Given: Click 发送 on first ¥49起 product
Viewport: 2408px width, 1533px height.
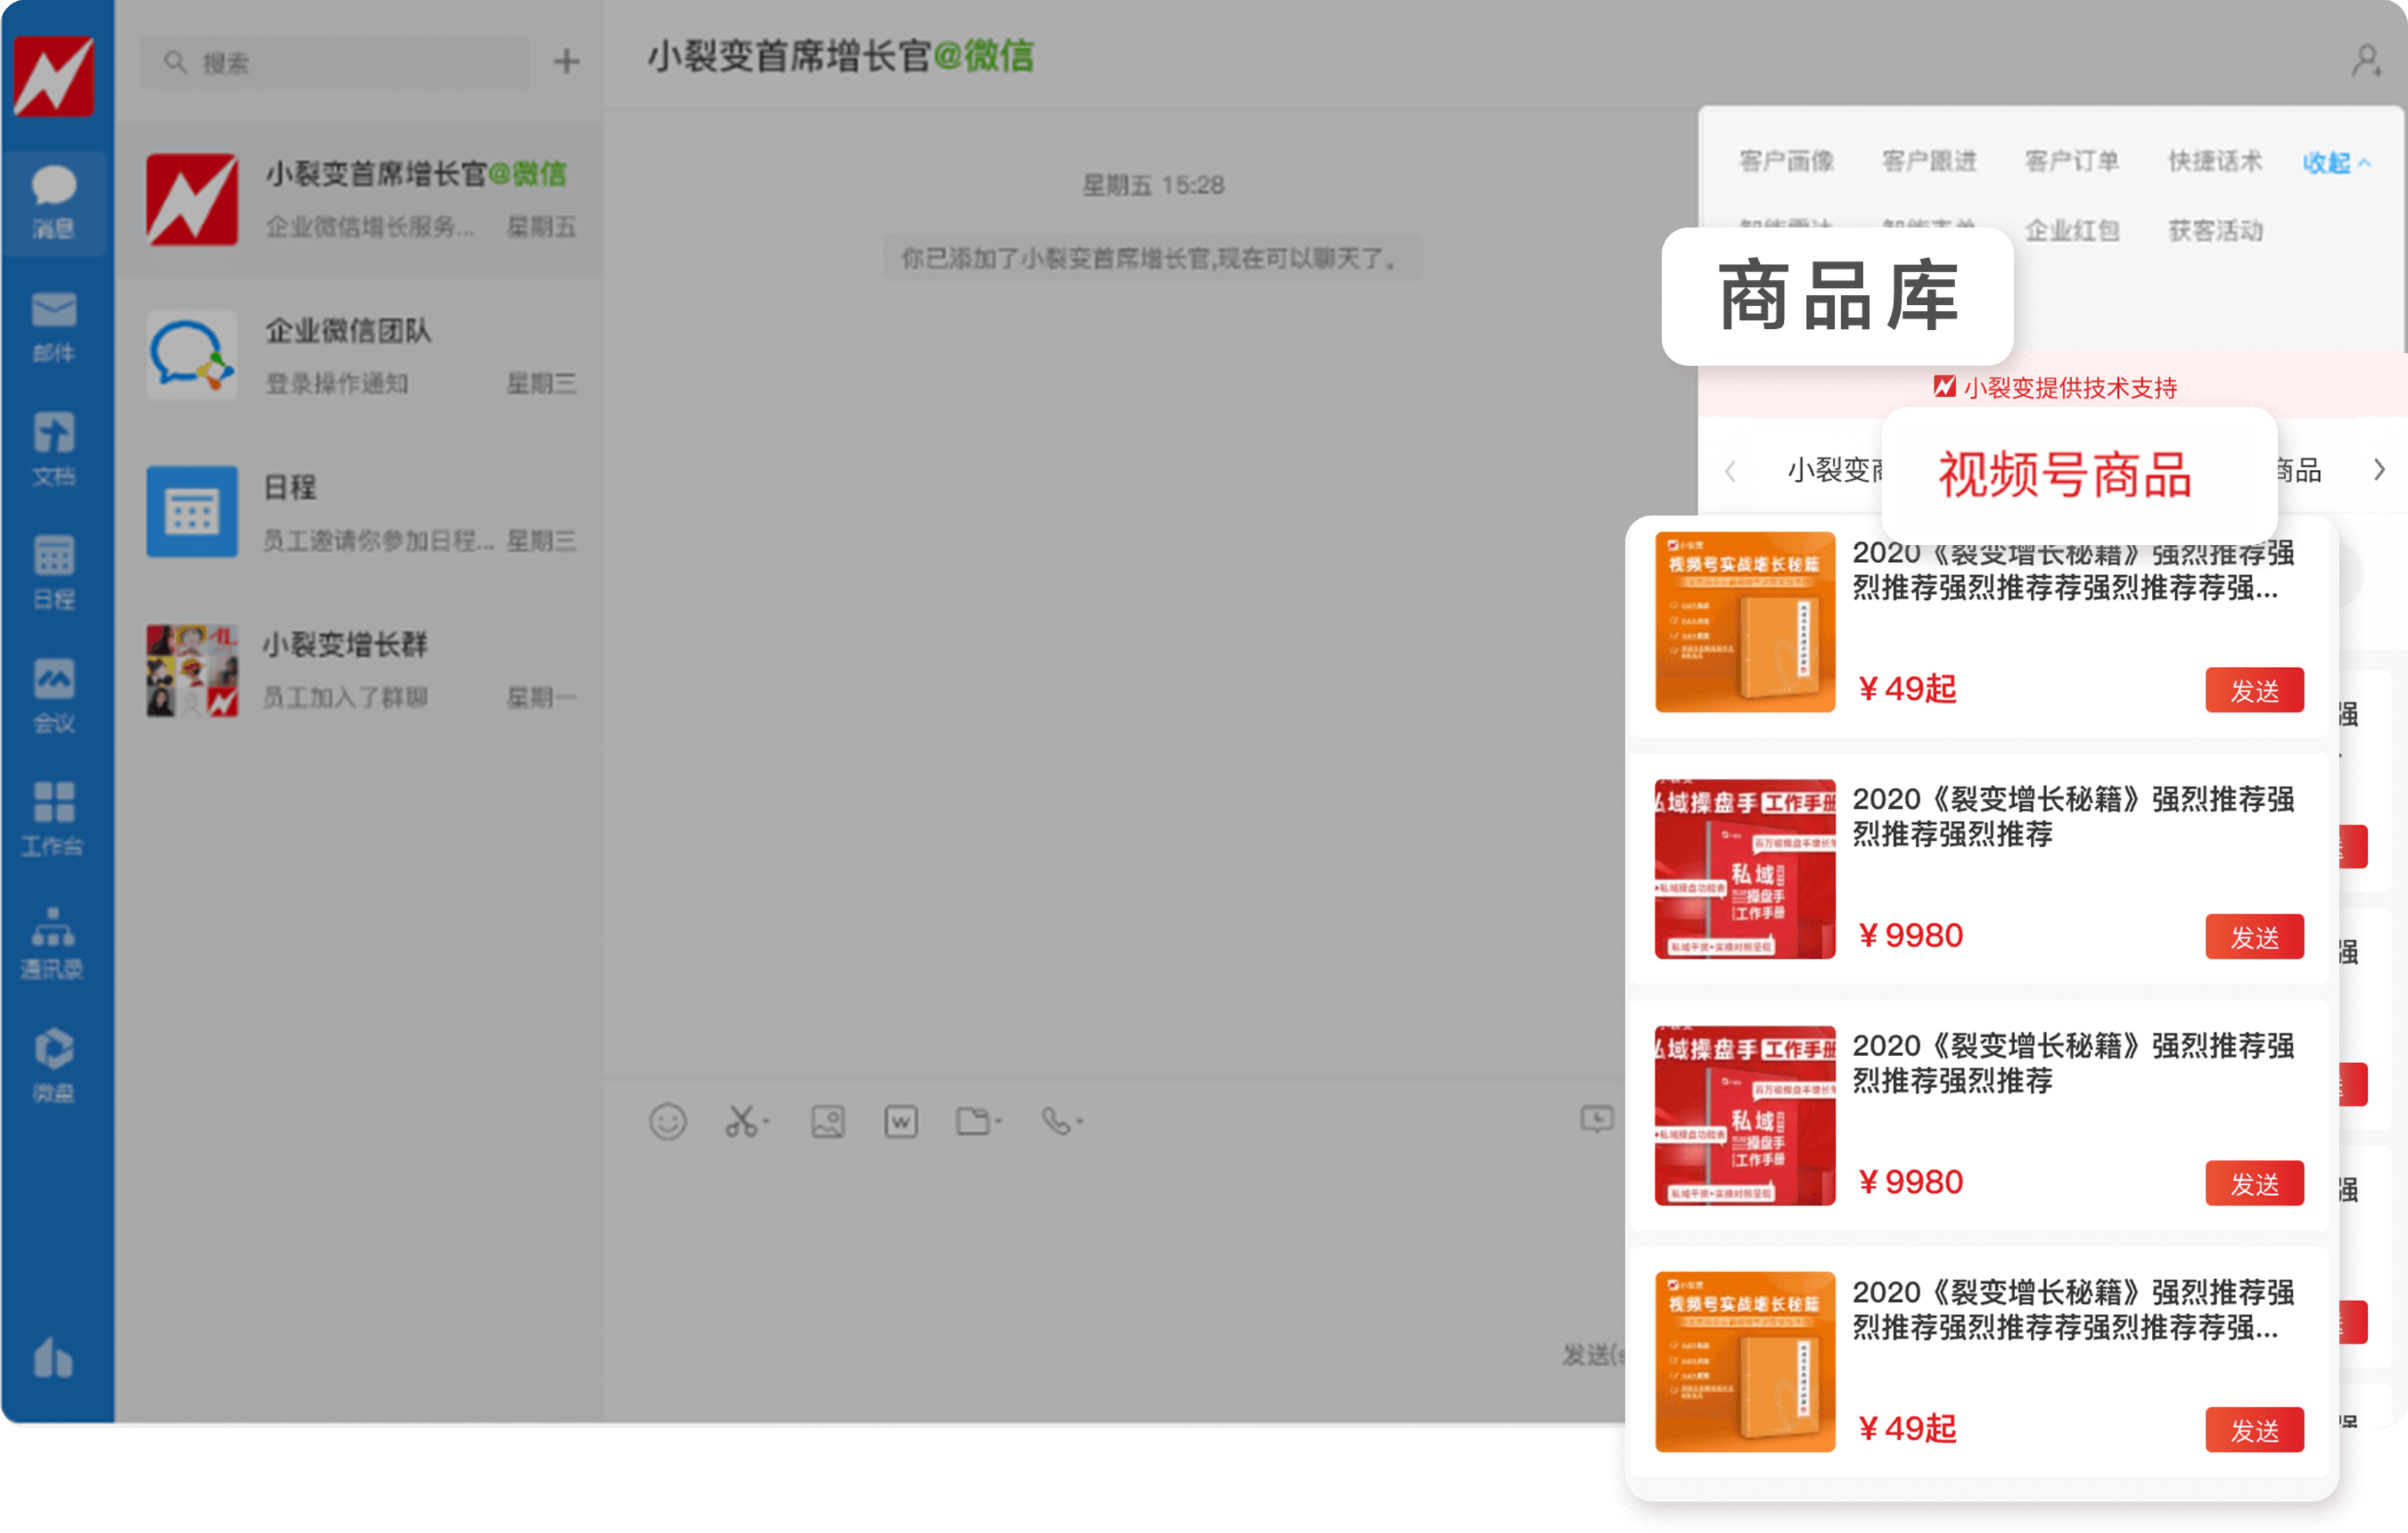Looking at the screenshot, I should (2254, 690).
